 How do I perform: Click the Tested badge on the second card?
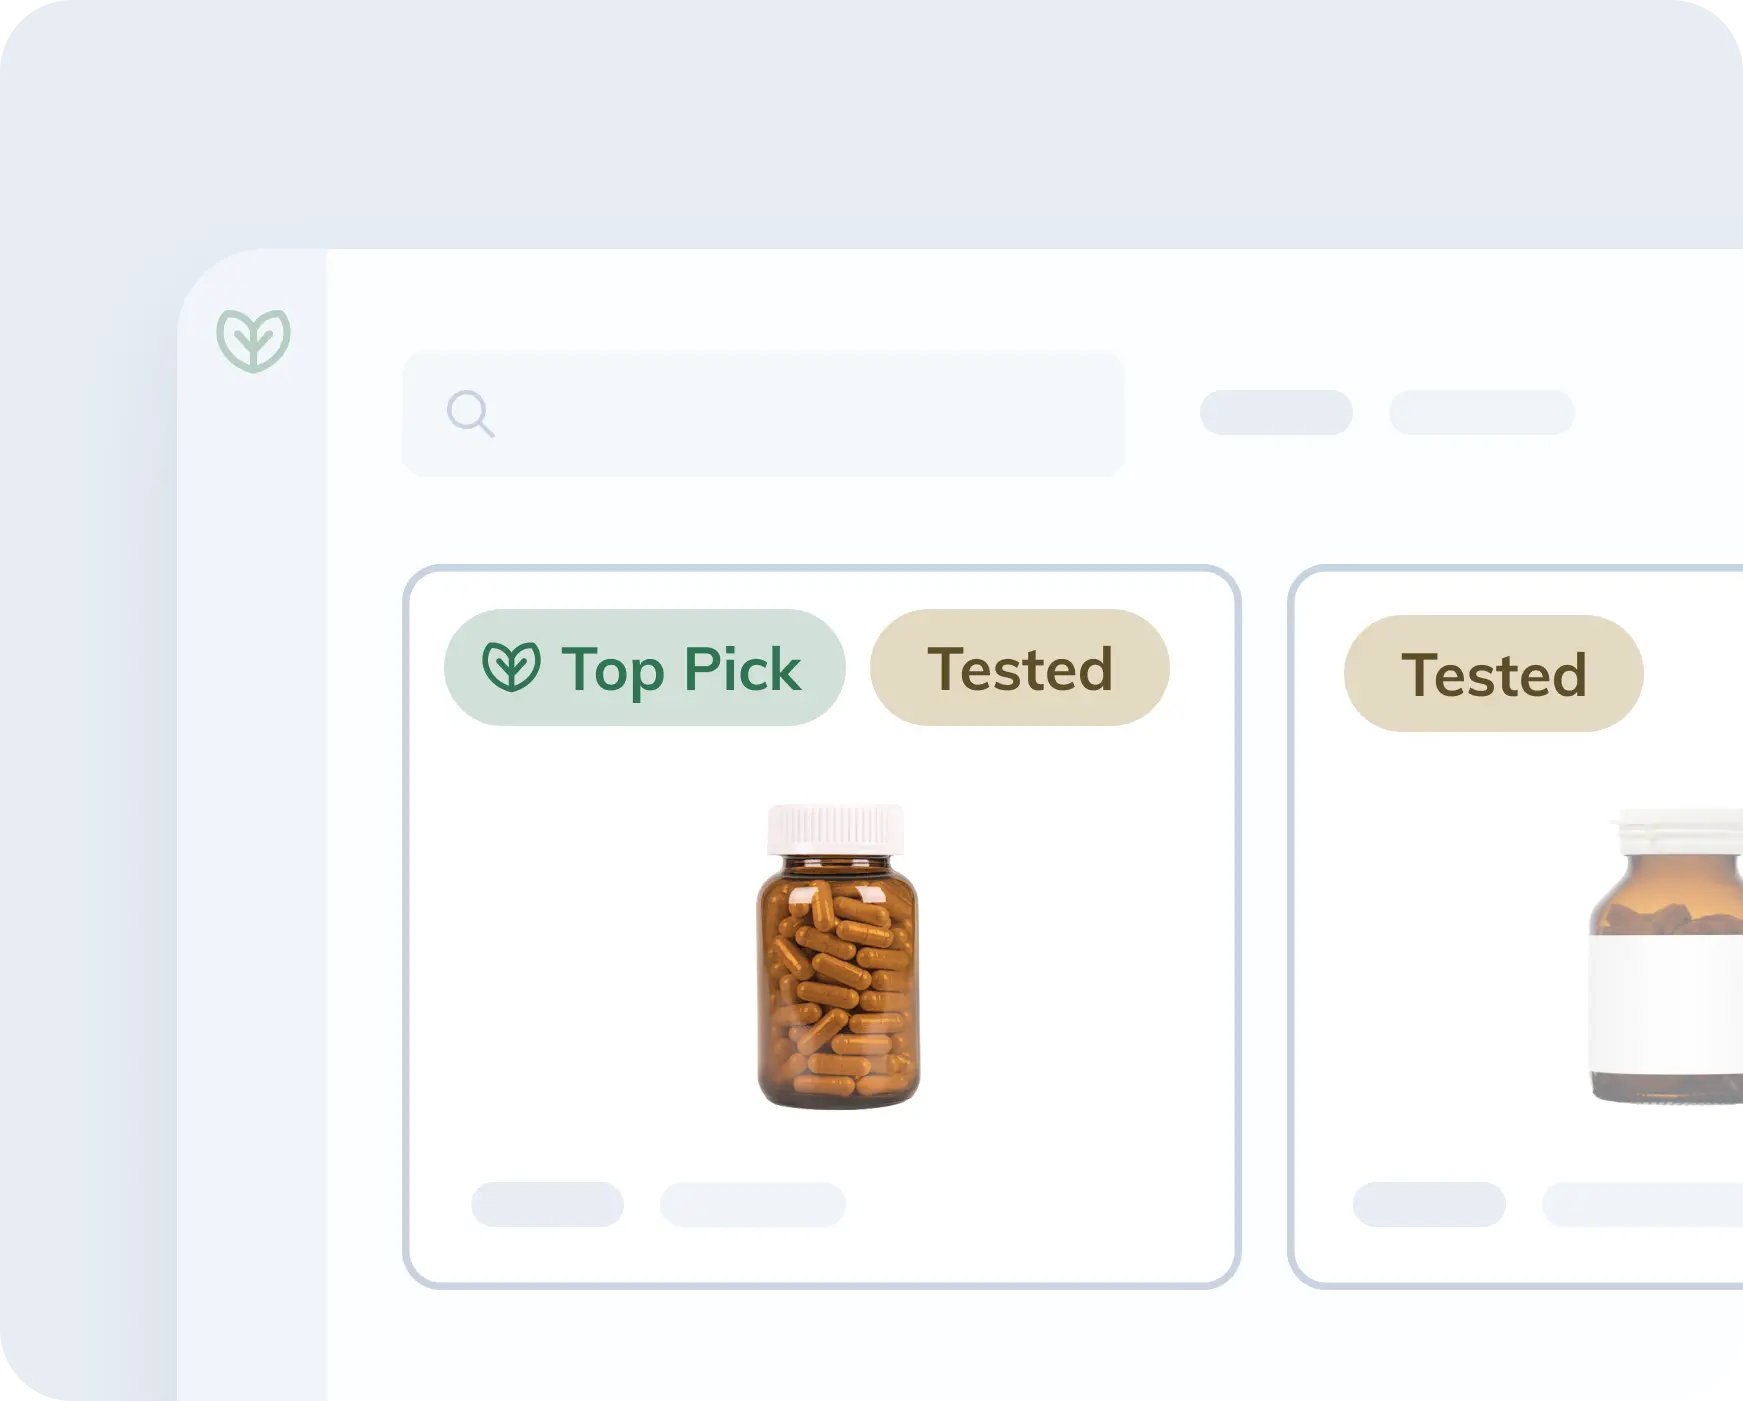pyautogui.click(x=1493, y=674)
